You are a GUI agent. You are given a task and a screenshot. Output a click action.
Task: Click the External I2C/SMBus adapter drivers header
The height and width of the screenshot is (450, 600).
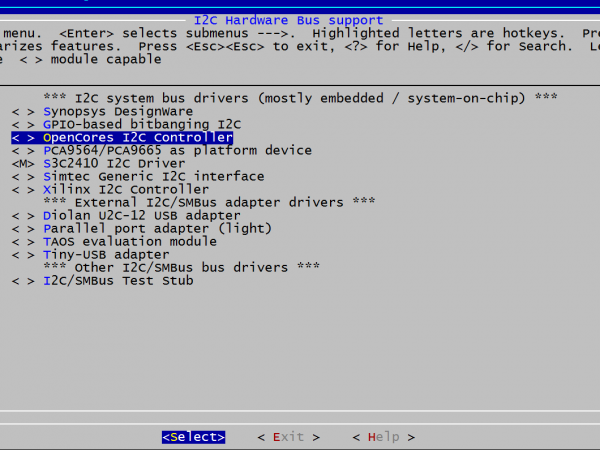click(x=209, y=202)
